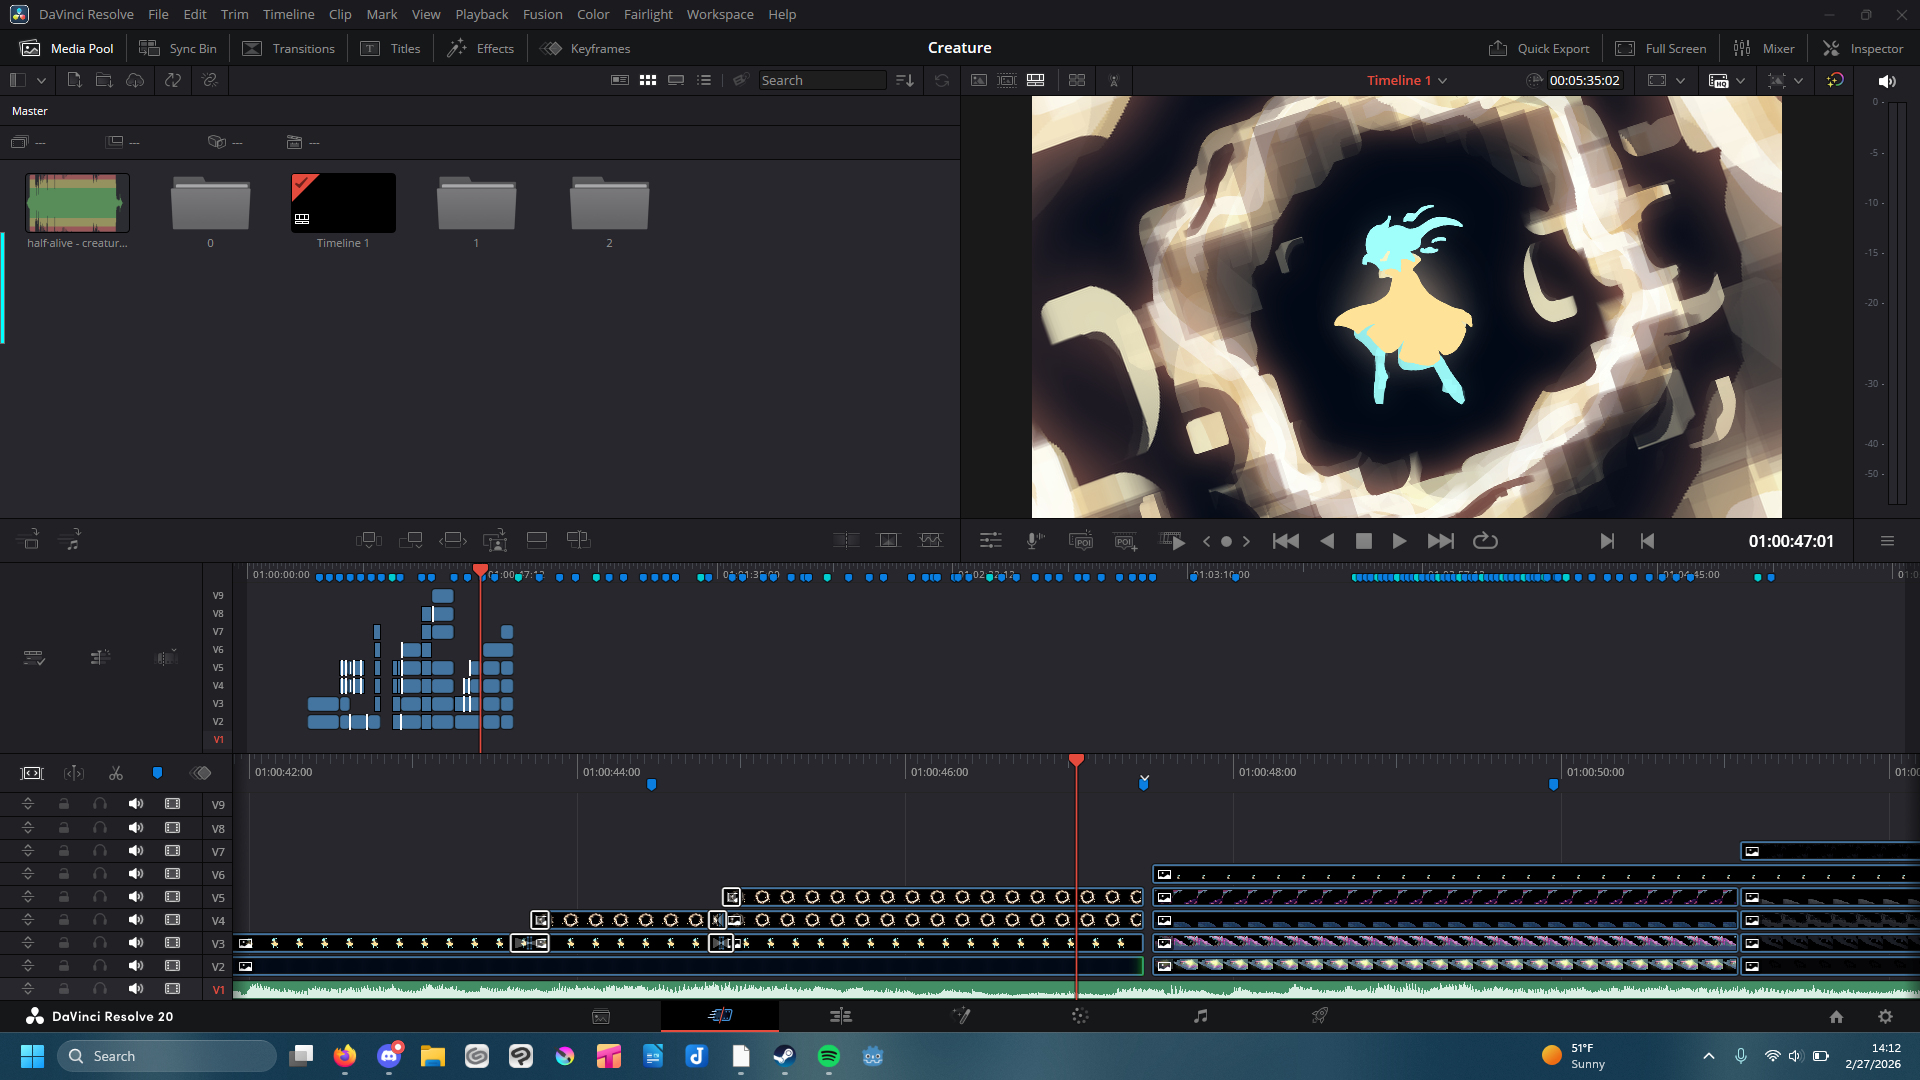Open media pool sort order dropdown

pos(905,80)
